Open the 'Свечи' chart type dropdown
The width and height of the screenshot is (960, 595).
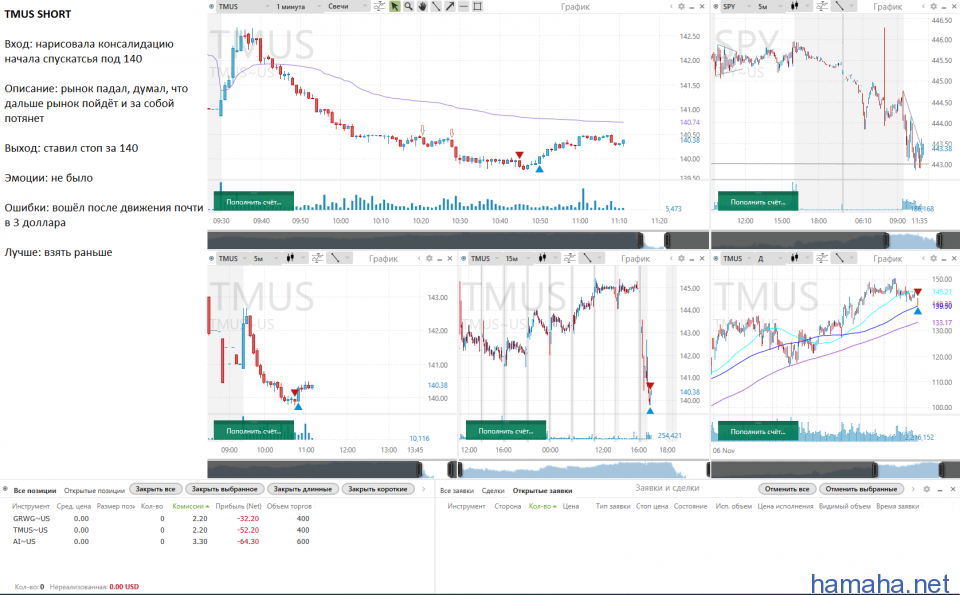347,6
